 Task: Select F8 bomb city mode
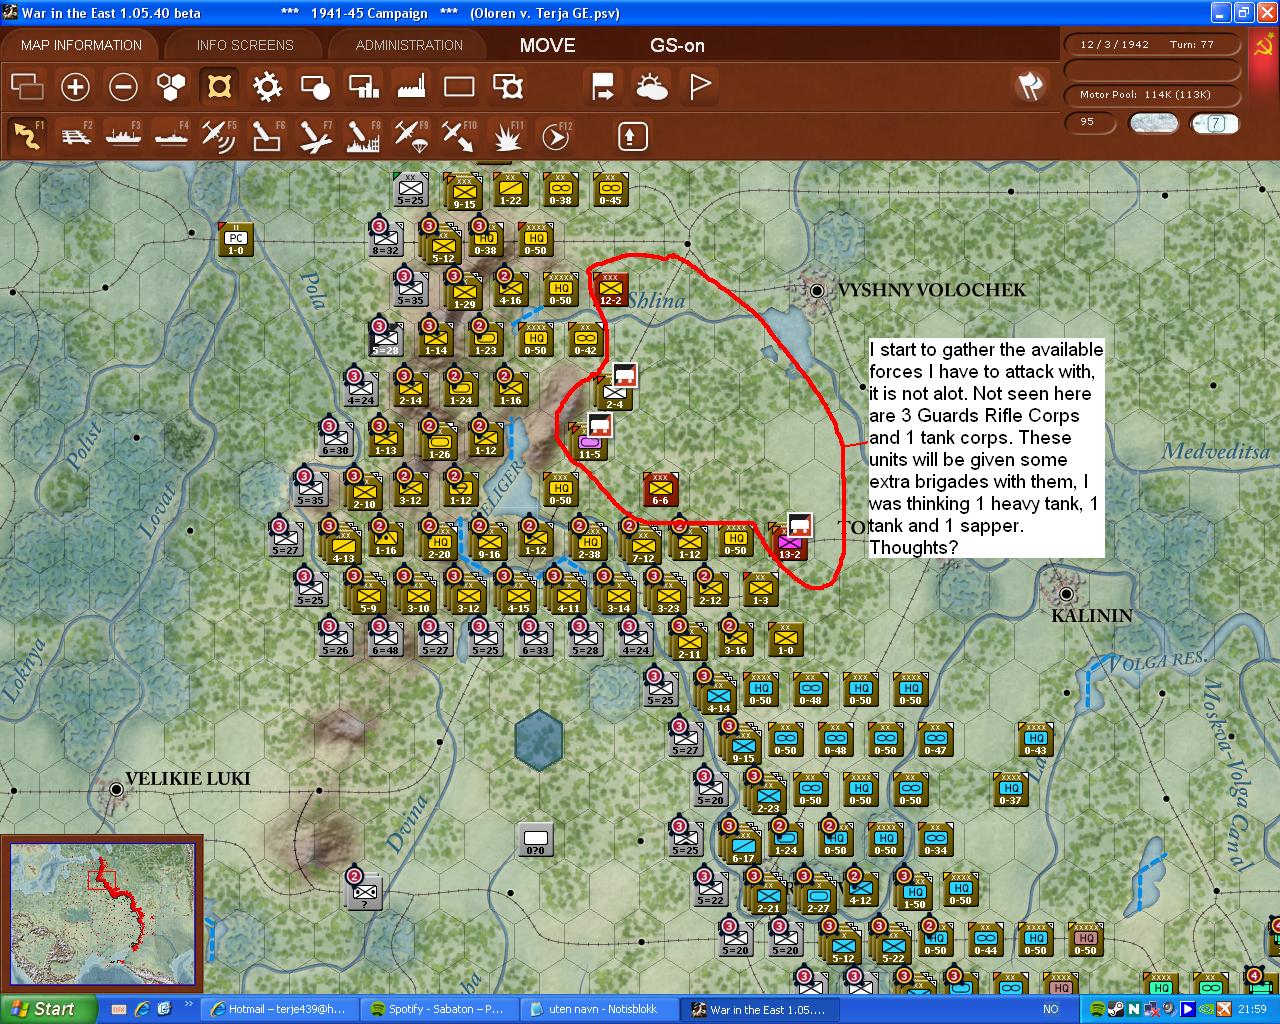(363, 135)
